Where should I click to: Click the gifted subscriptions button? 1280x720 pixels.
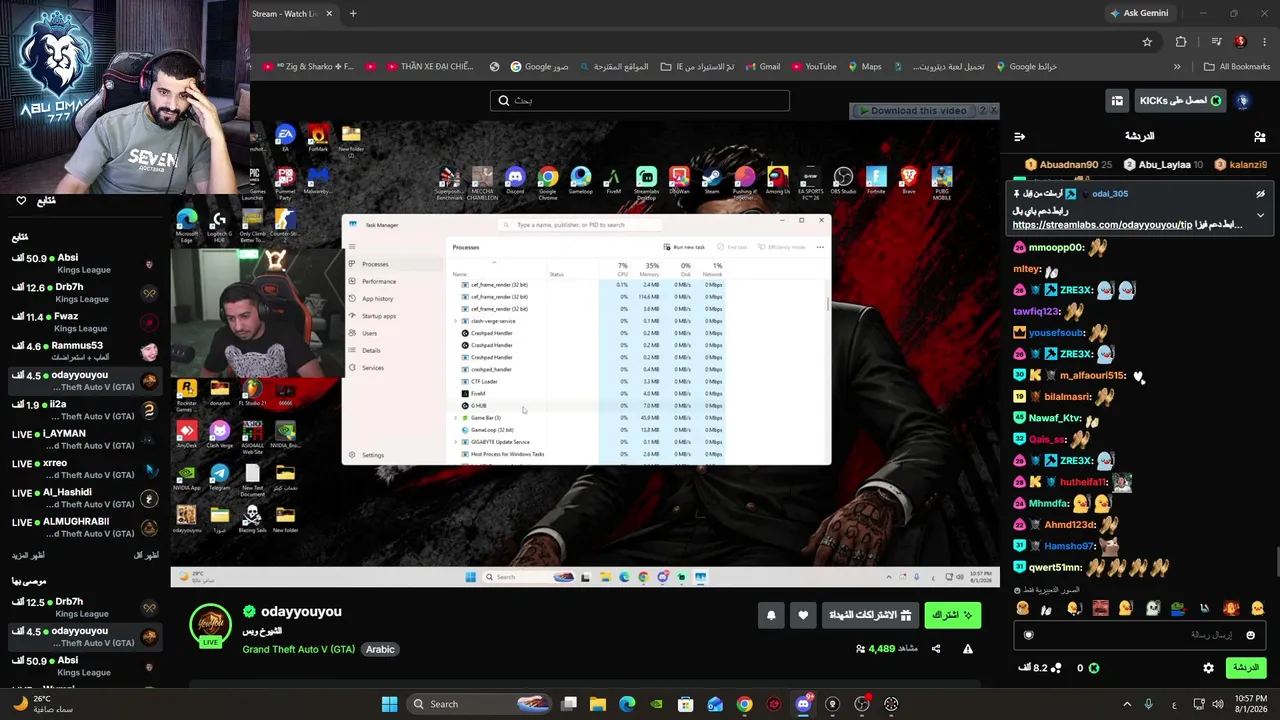870,616
